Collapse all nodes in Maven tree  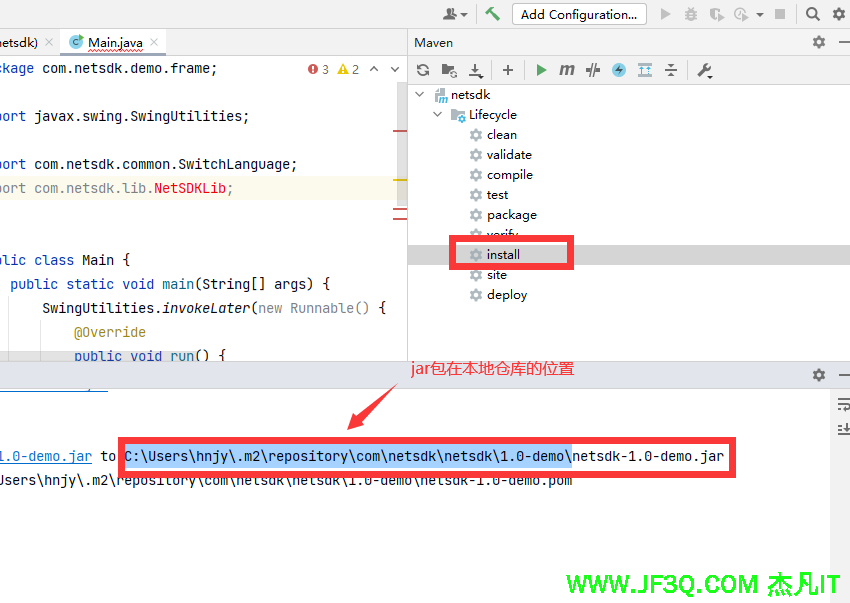pyautogui.click(x=671, y=70)
